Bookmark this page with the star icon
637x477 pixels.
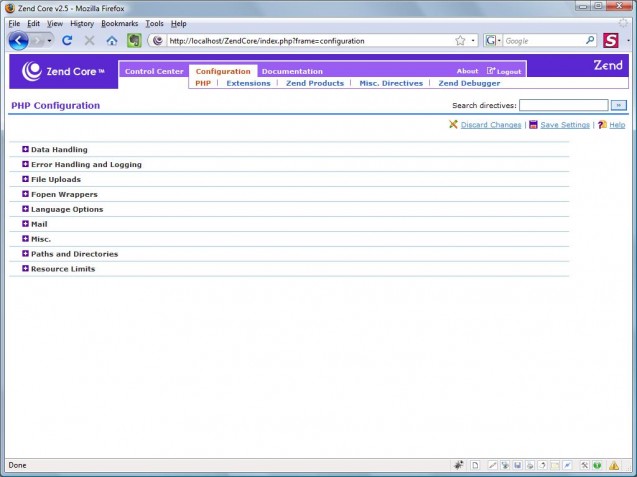tap(460, 41)
